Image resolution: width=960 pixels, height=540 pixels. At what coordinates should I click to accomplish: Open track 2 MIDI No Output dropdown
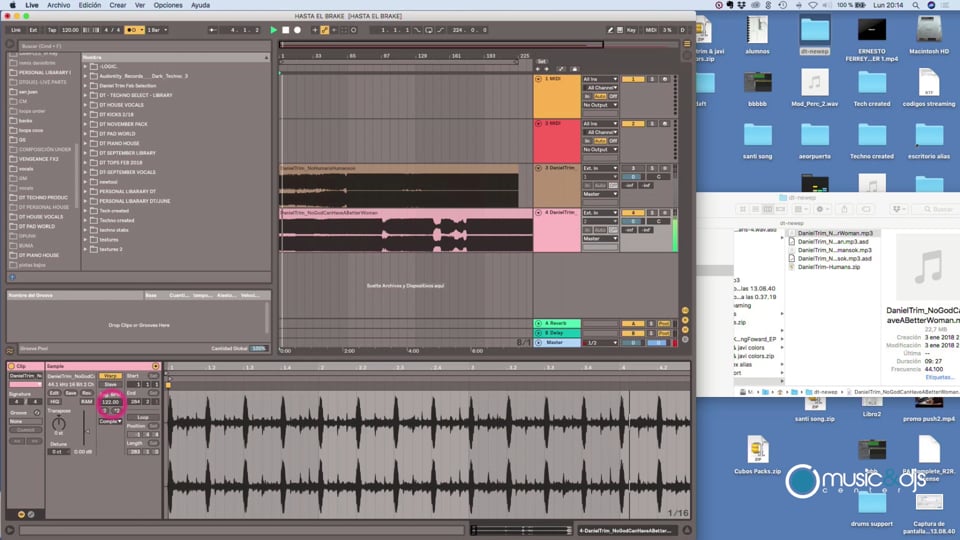coord(600,149)
